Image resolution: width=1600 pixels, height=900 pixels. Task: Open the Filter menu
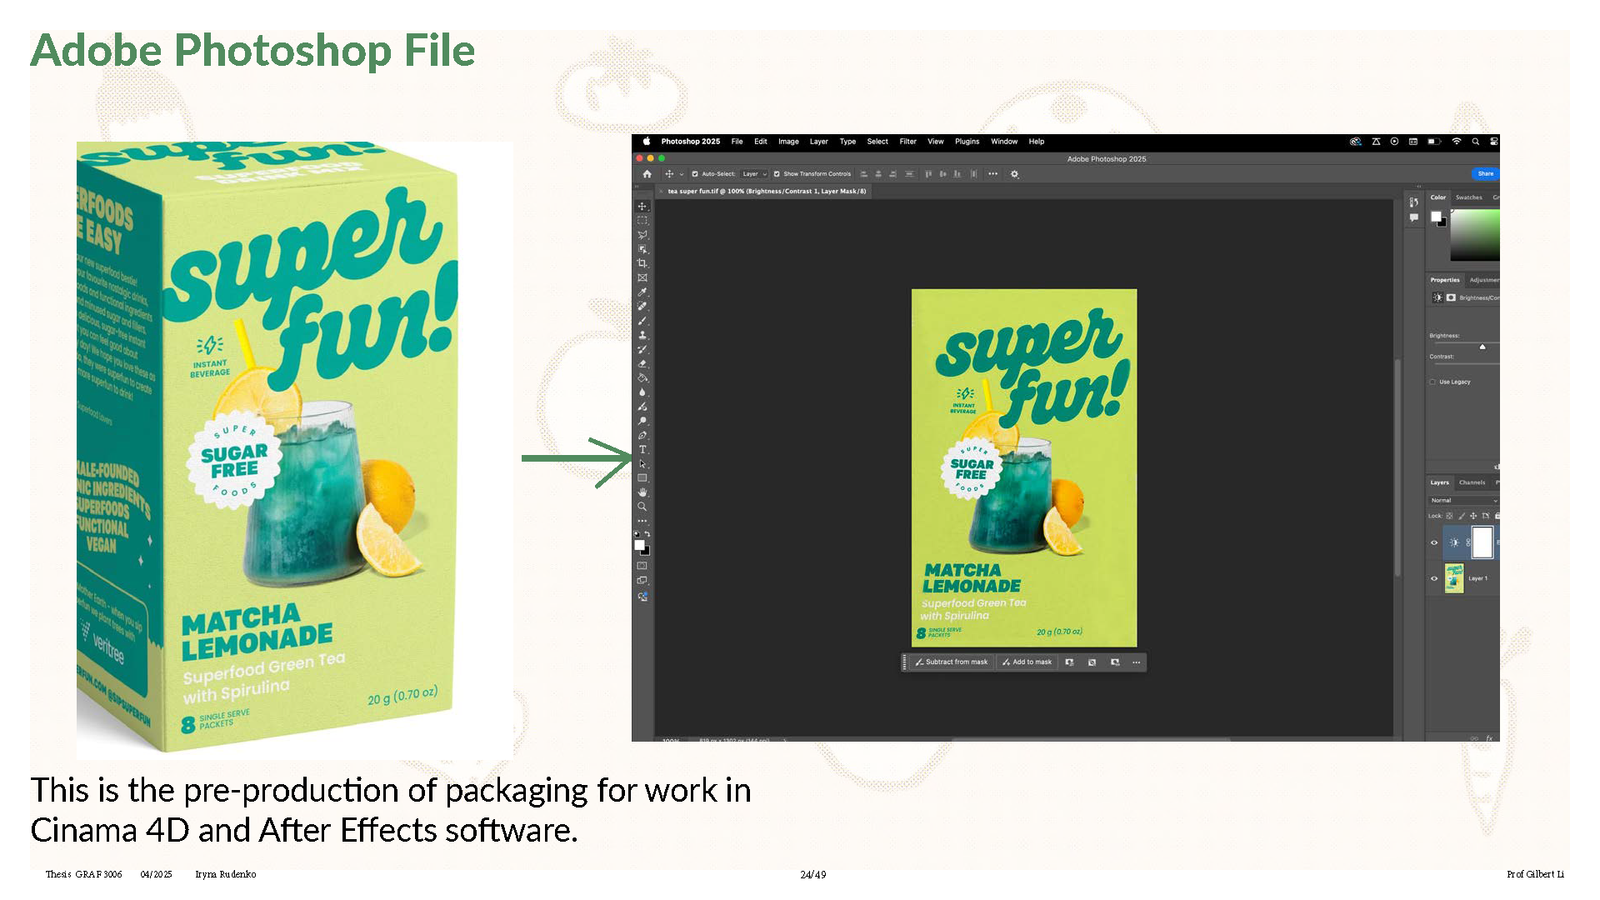tap(907, 142)
